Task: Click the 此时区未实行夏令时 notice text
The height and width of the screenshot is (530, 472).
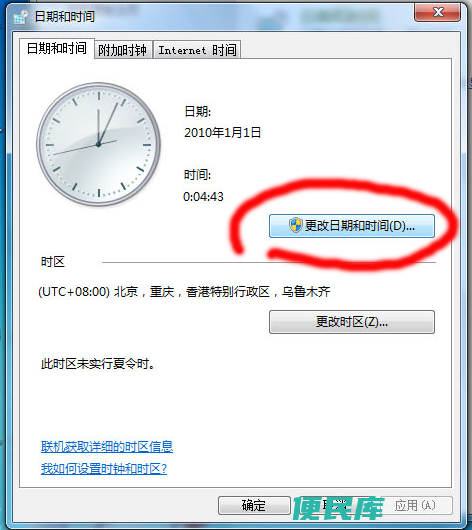Action: [98, 364]
